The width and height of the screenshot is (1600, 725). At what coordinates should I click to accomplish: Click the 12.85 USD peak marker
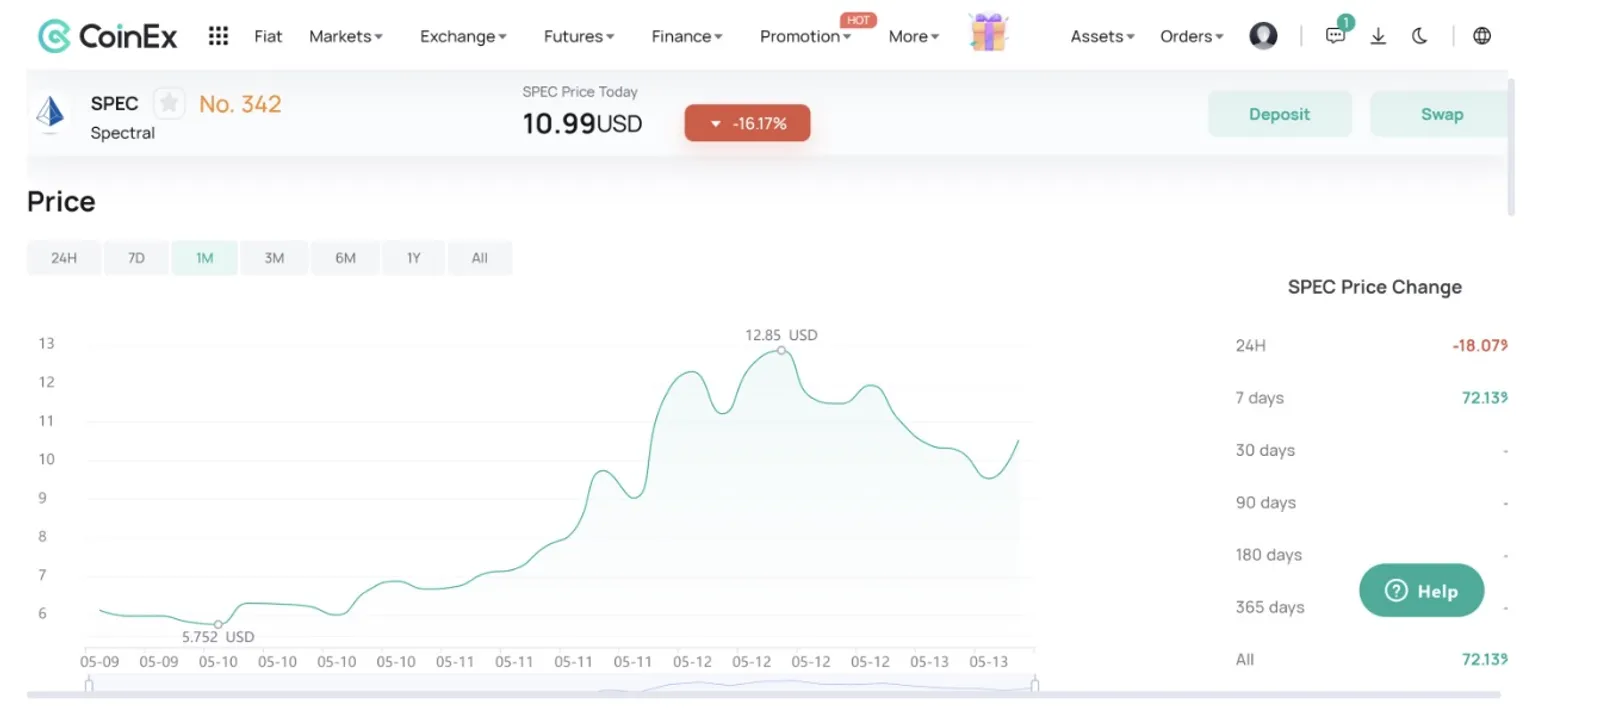click(x=781, y=350)
